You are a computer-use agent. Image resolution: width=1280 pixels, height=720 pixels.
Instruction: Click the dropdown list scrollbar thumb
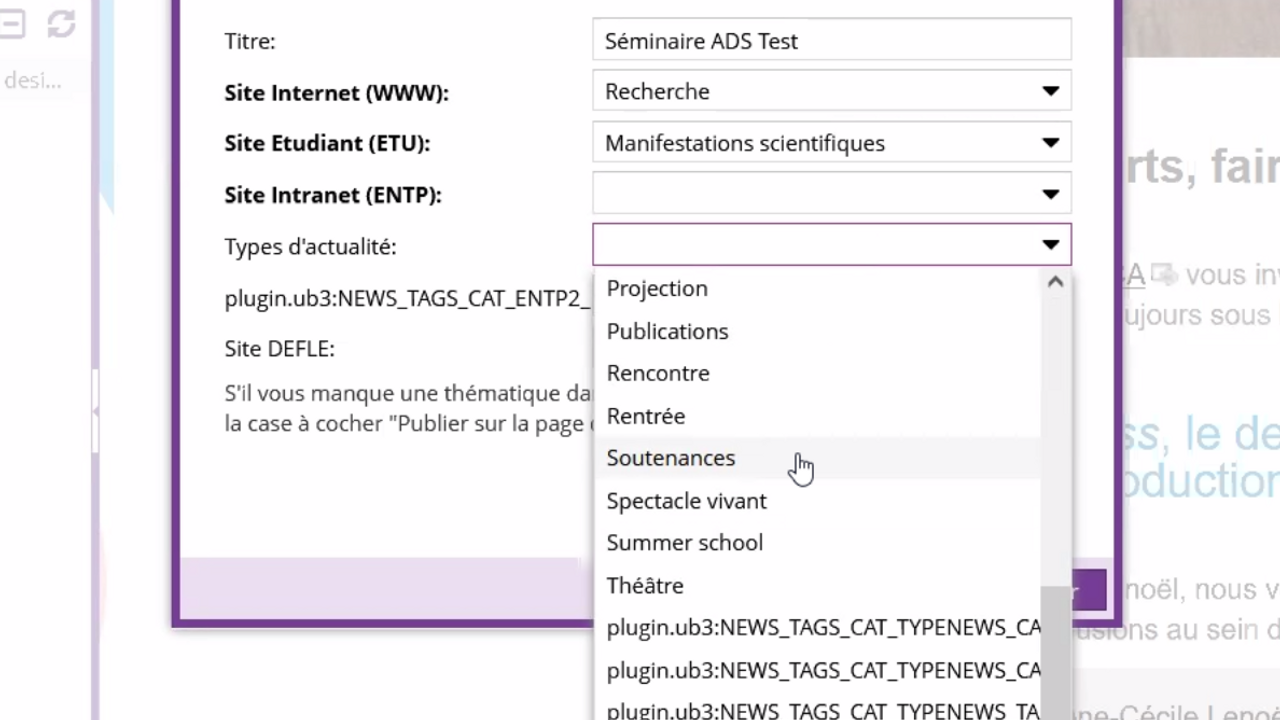coord(1055,650)
